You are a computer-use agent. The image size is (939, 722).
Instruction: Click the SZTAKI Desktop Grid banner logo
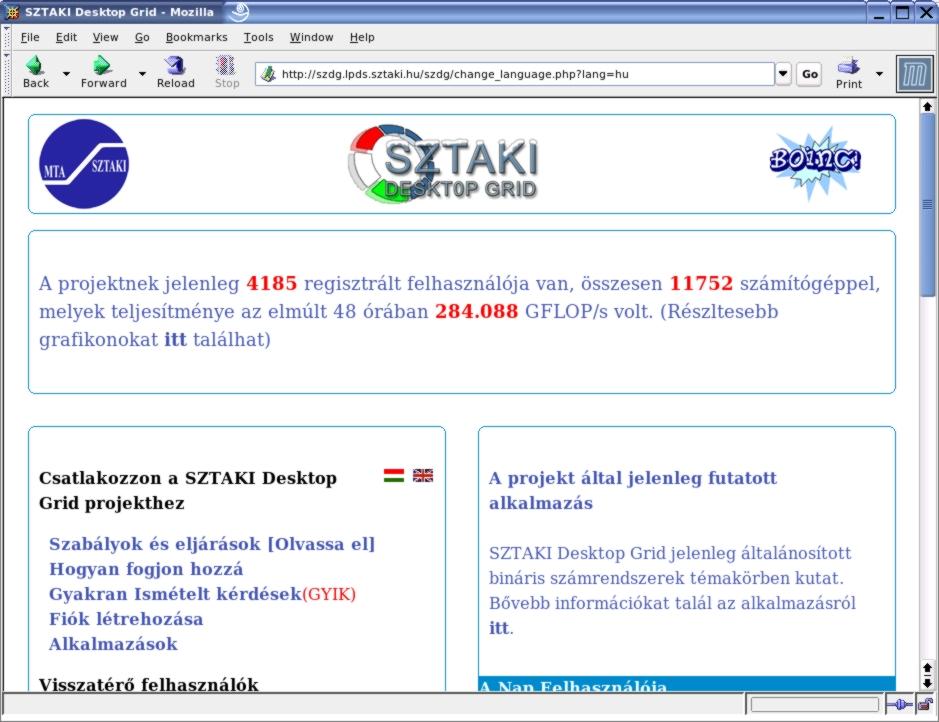point(443,163)
